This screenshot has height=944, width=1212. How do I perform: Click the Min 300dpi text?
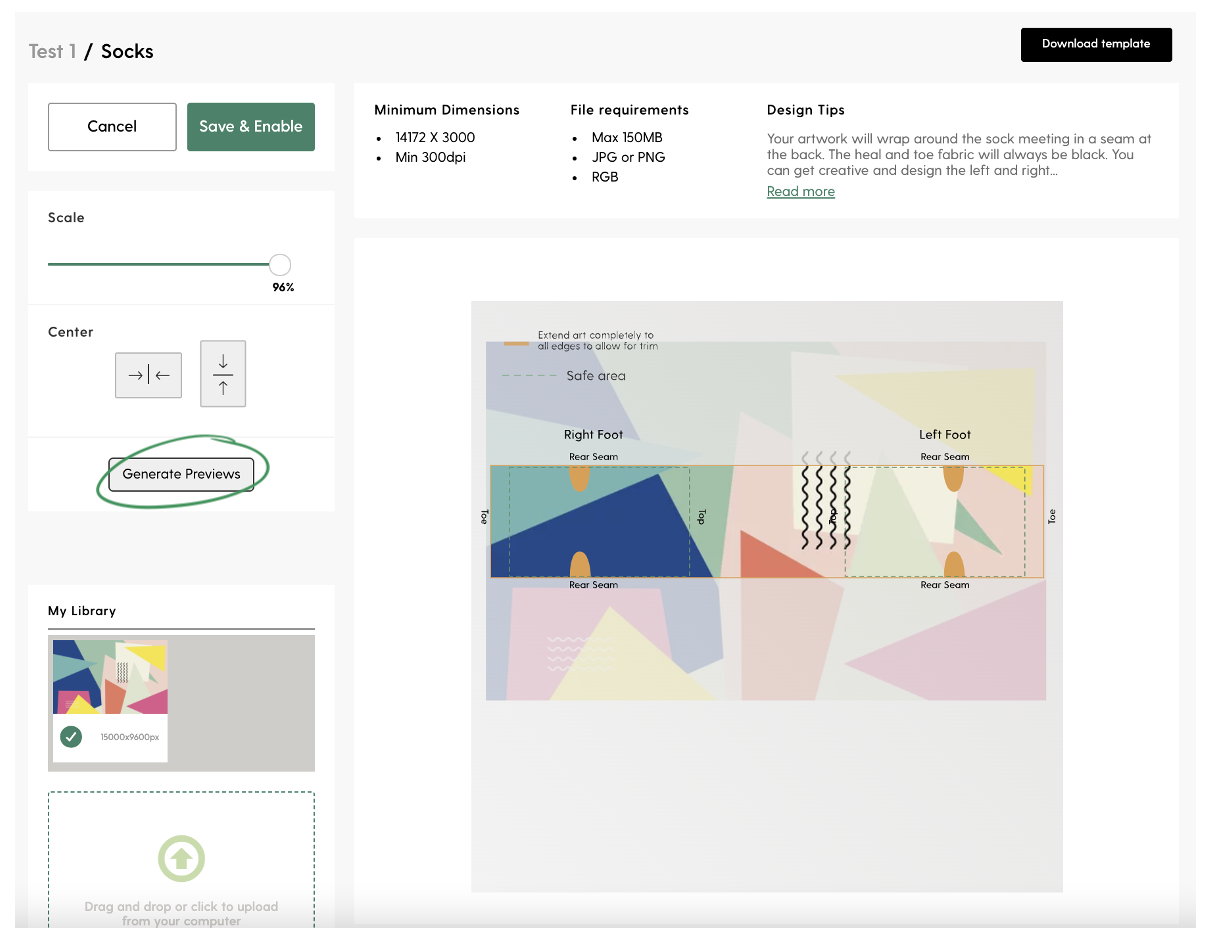[x=430, y=157]
